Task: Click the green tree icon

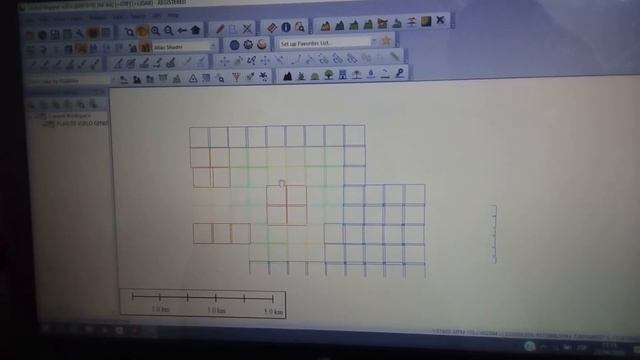Action: 329,75
